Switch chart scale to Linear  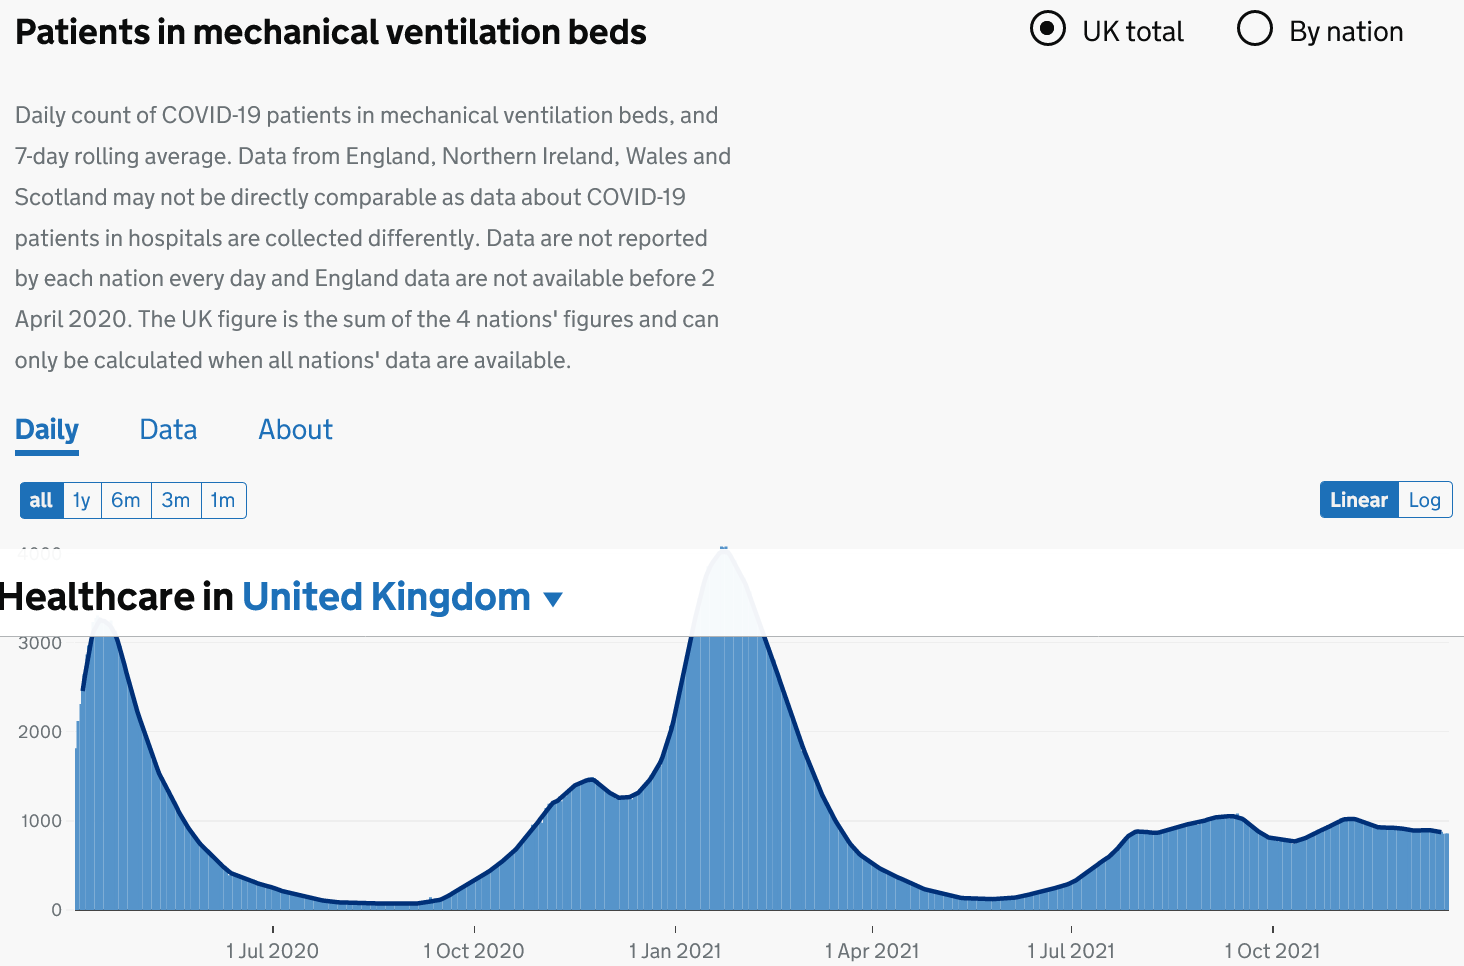click(x=1358, y=500)
